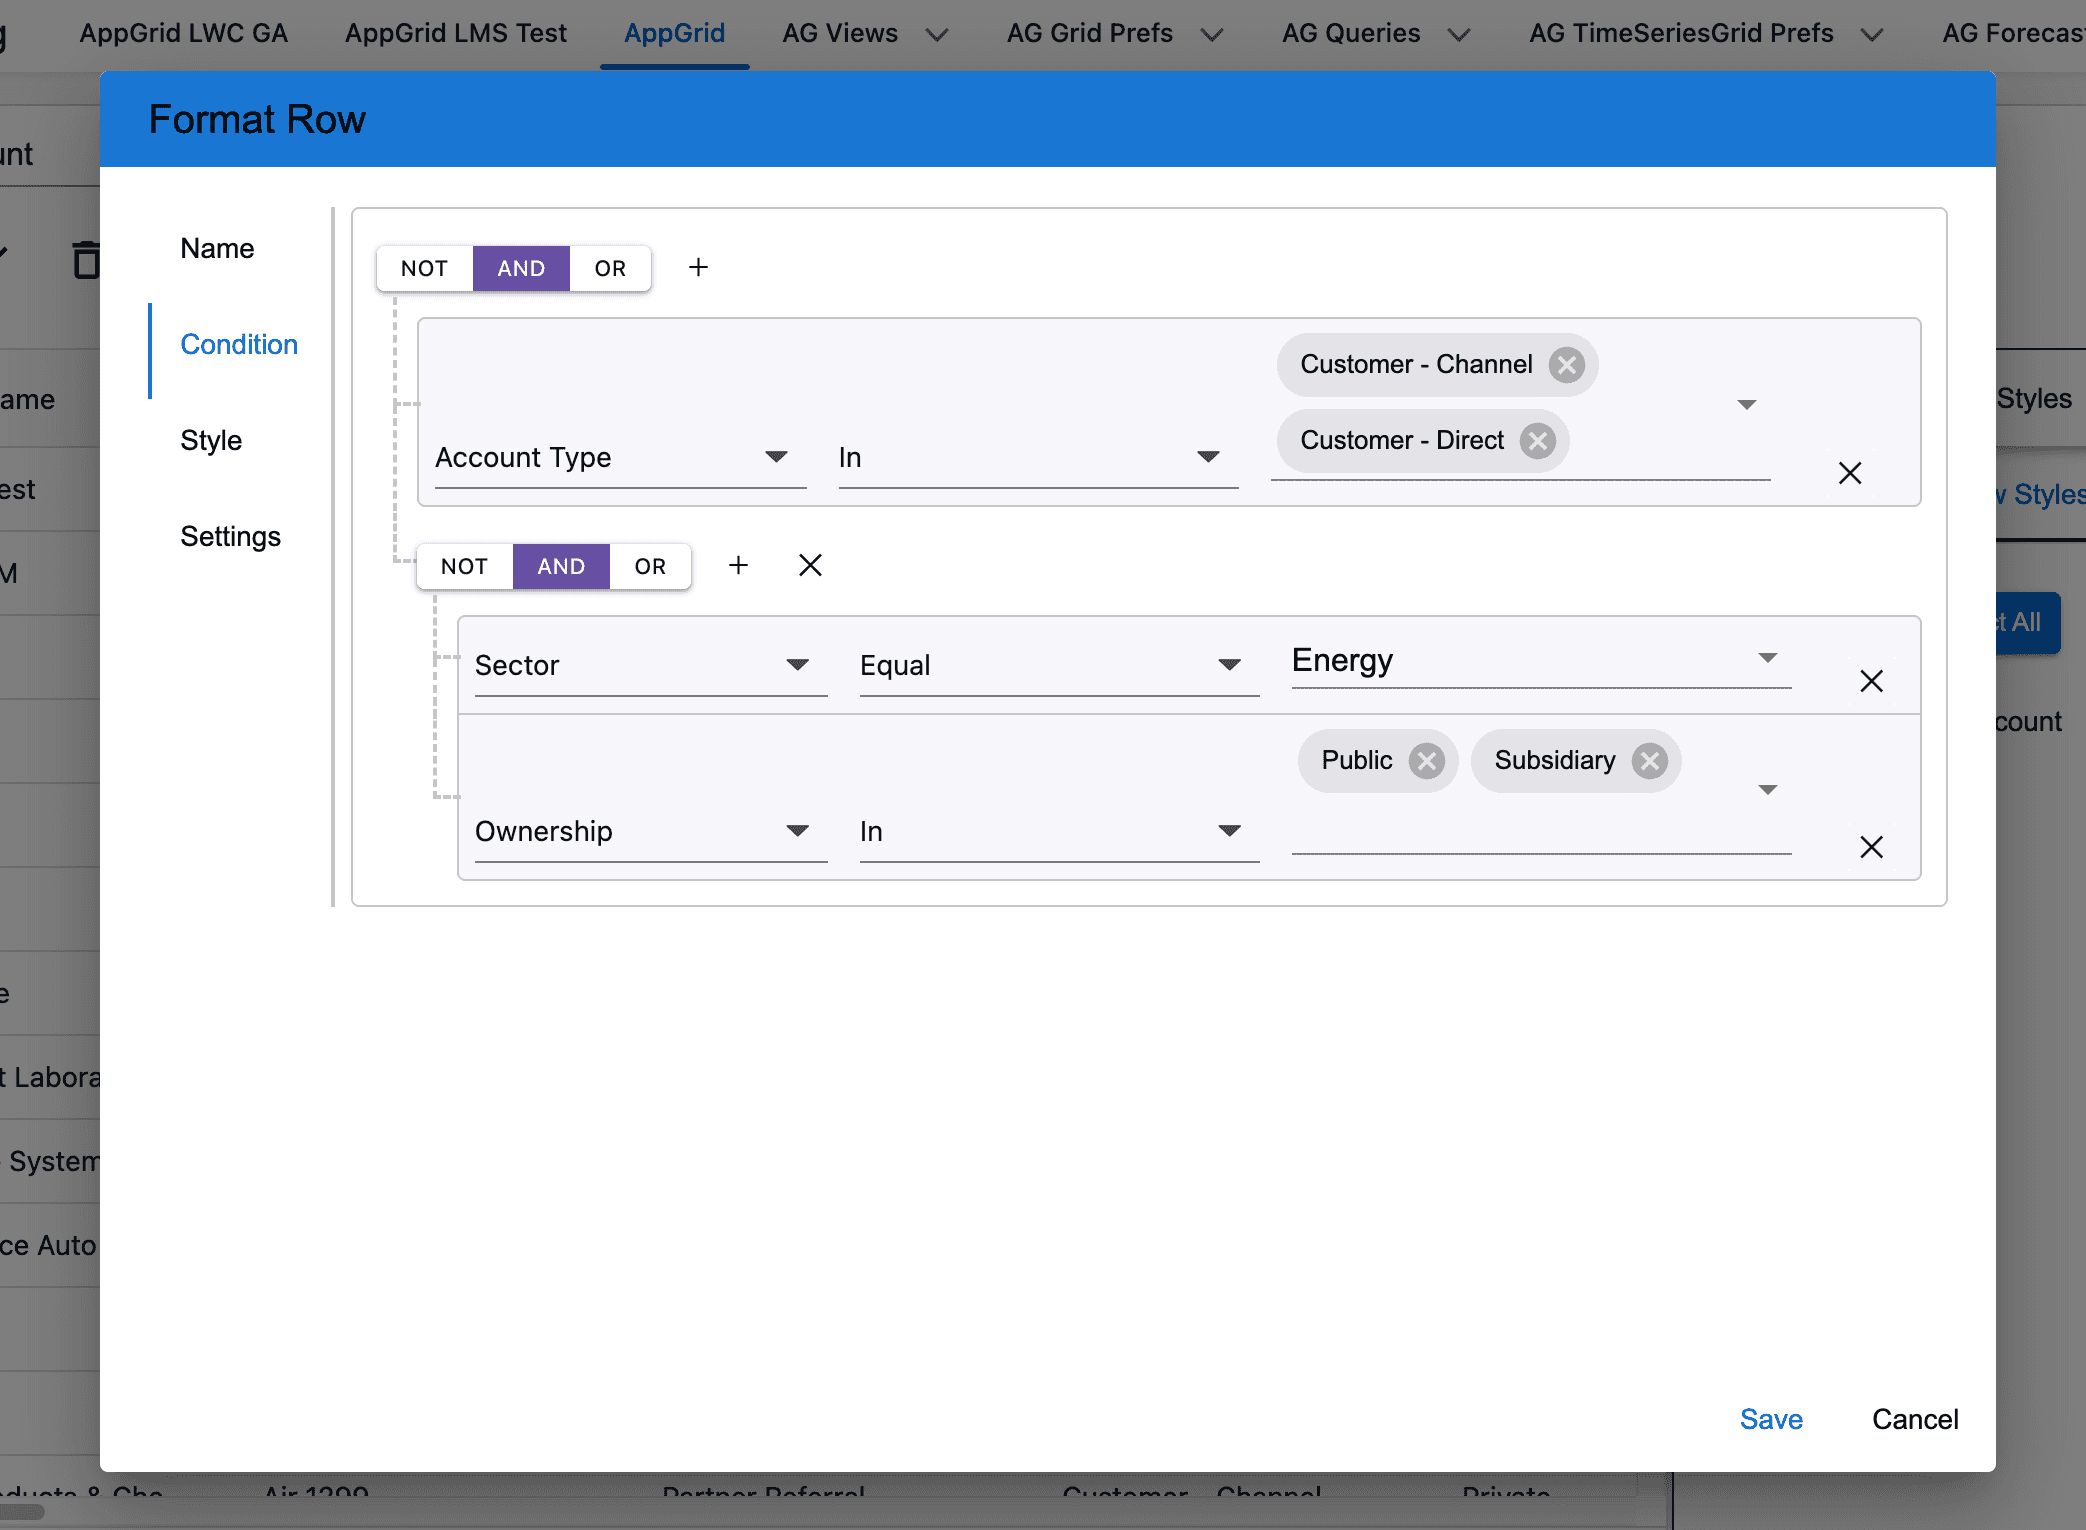2086x1530 pixels.
Task: Switch the top-level group to OR
Action: 610,269
